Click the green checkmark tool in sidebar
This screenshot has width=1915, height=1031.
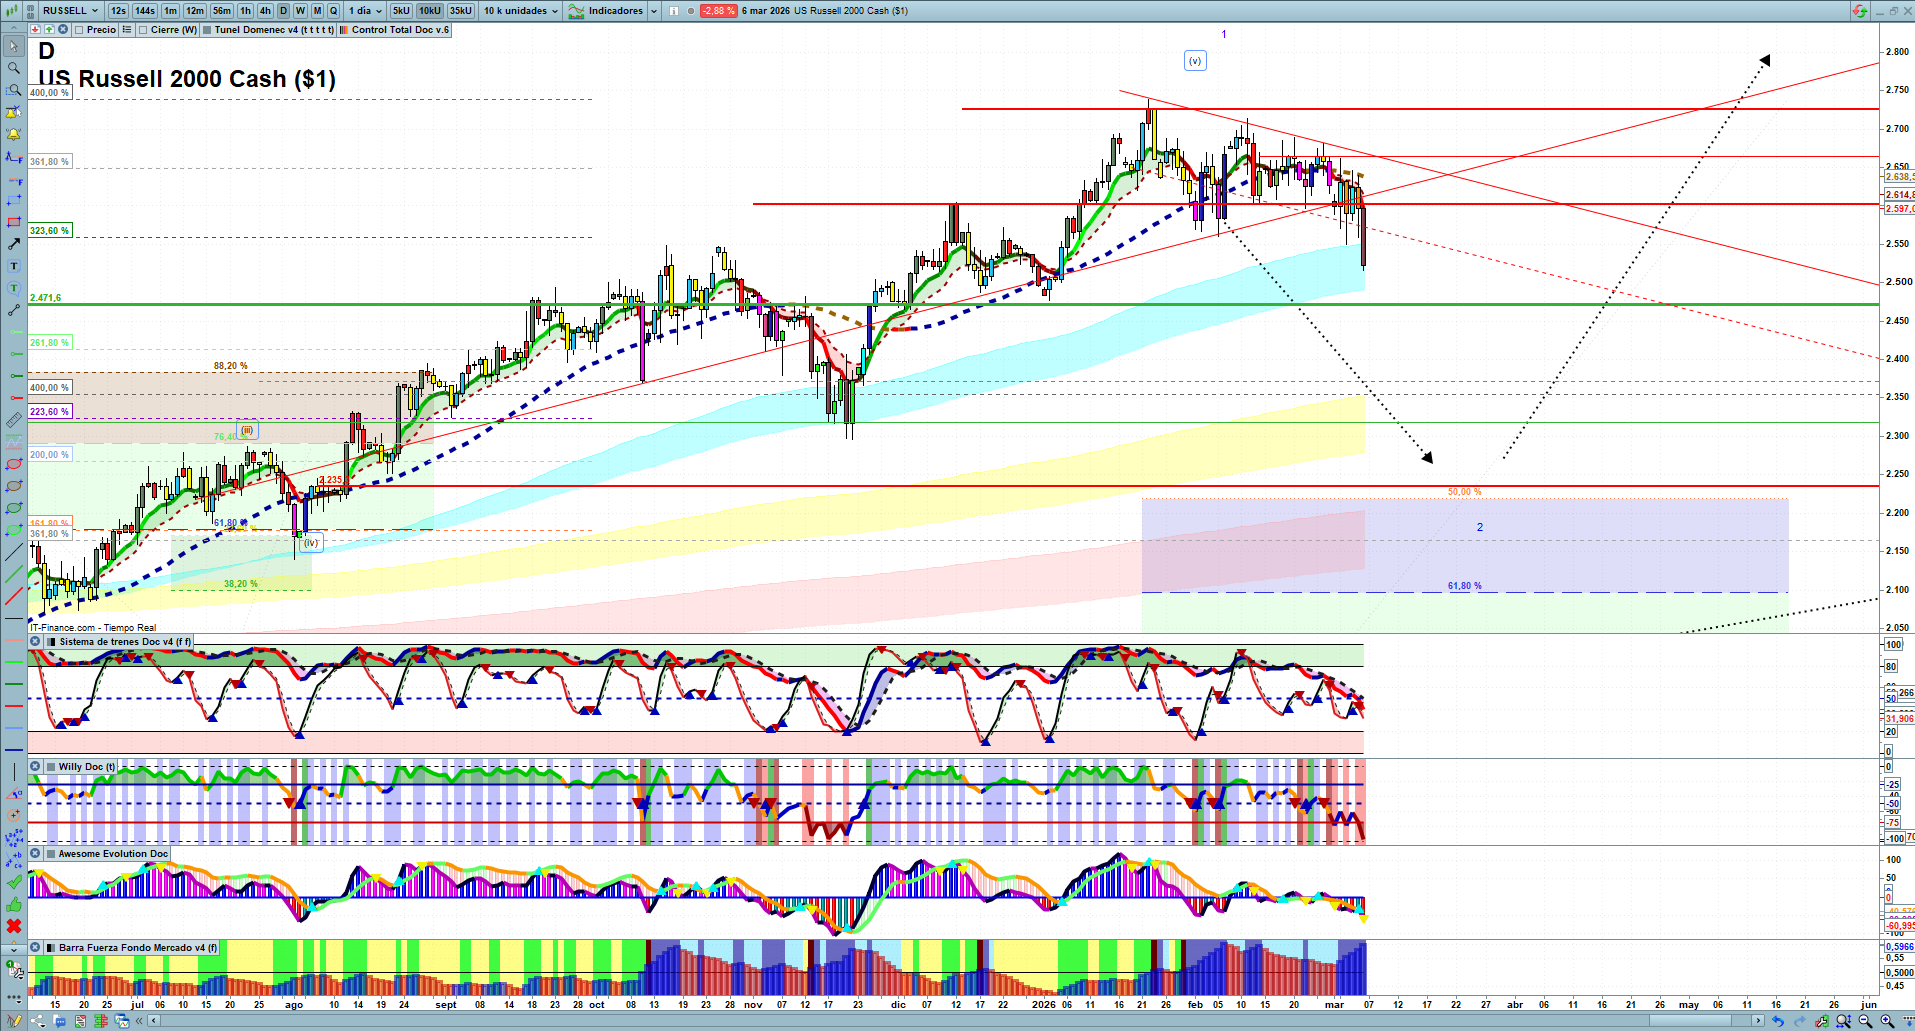14,882
